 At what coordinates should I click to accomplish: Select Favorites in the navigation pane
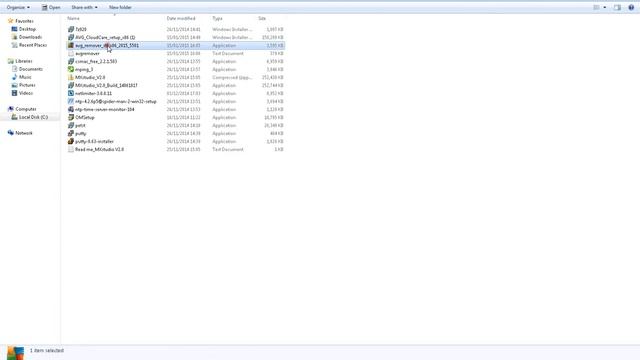[24, 21]
